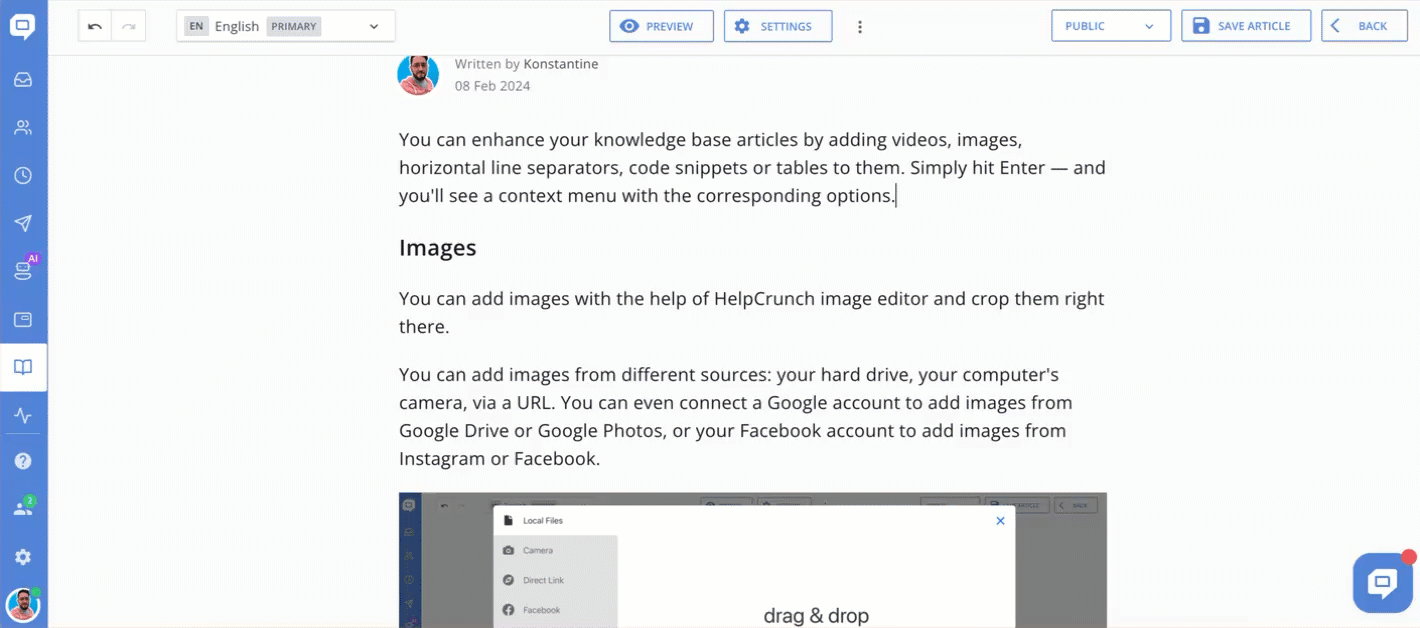Click the embedded upload dialog image
The image size is (1420, 628).
coord(752,560)
